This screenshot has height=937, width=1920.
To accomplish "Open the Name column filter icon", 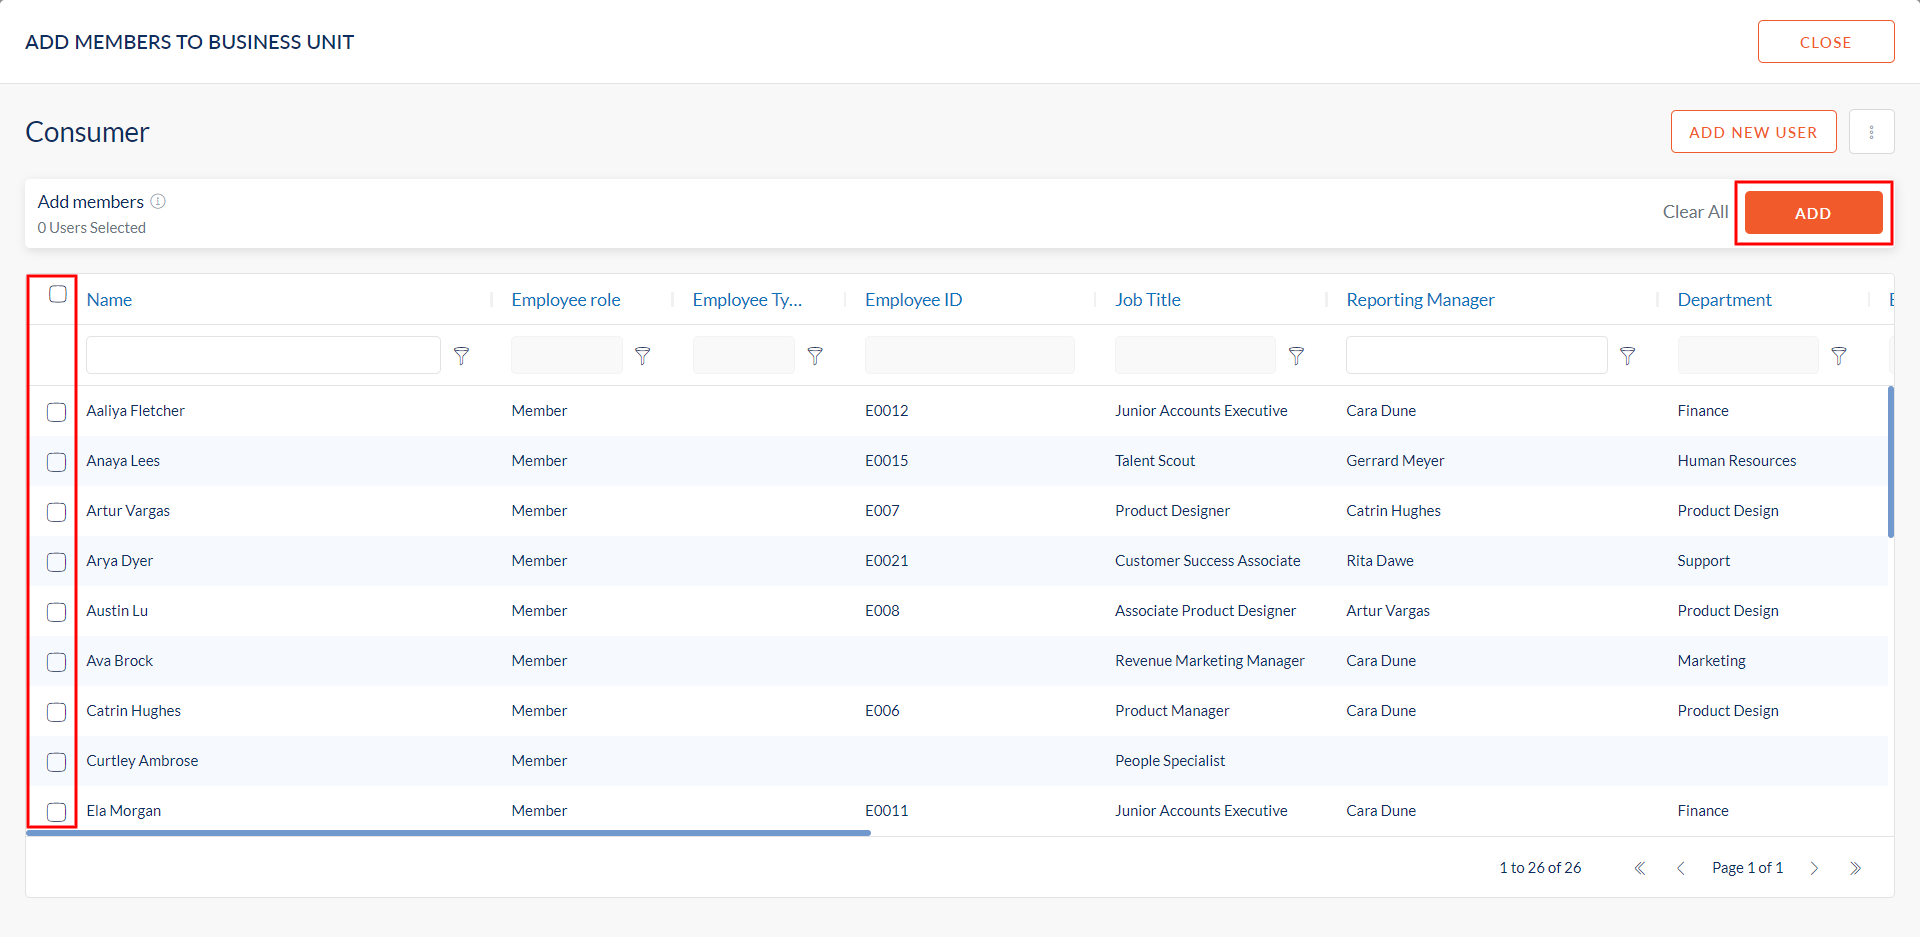I will (461, 355).
